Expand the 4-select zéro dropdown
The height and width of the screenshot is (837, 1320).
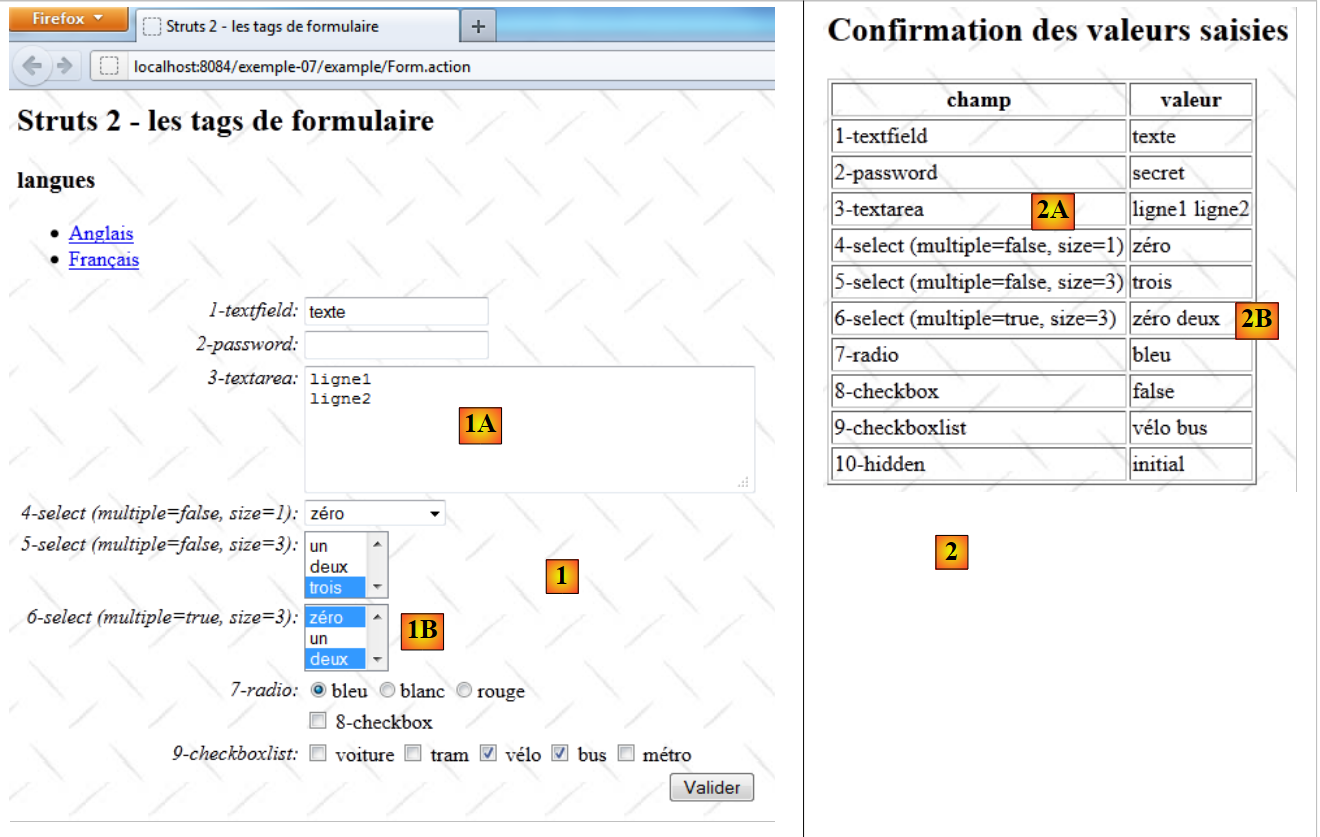pyautogui.click(x=374, y=513)
